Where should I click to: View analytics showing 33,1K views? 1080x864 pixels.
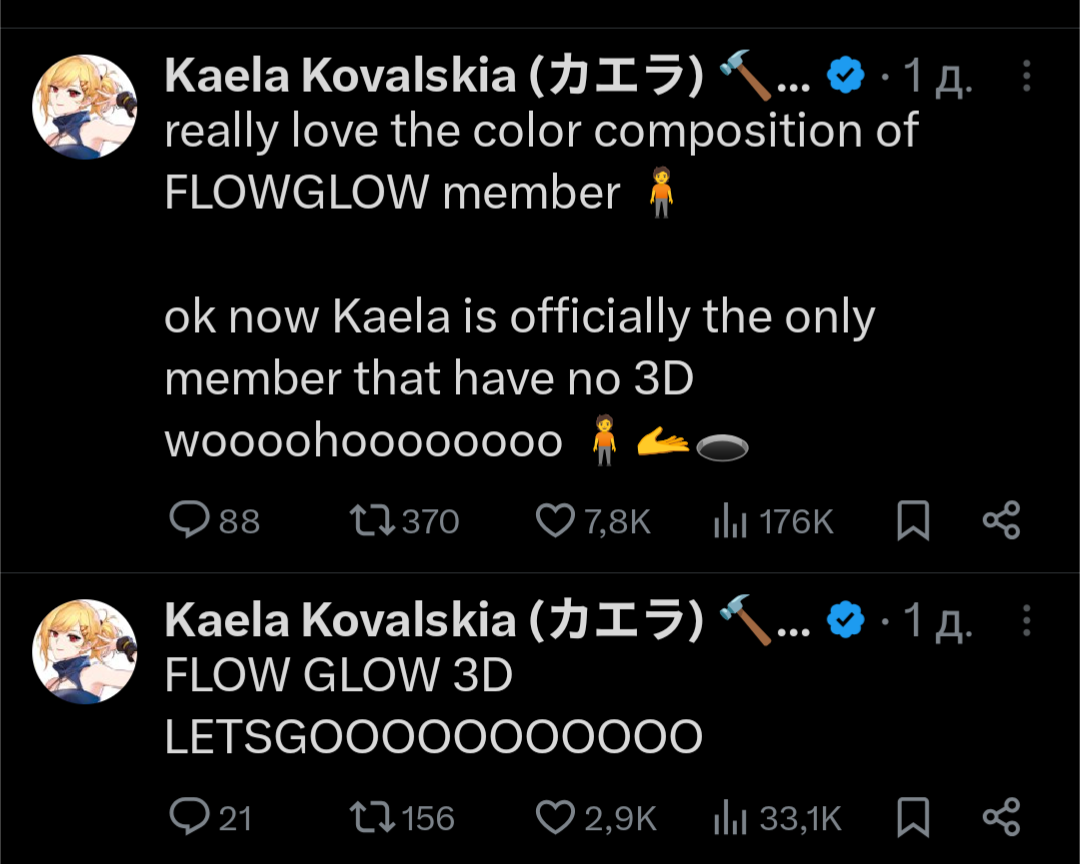tap(730, 818)
